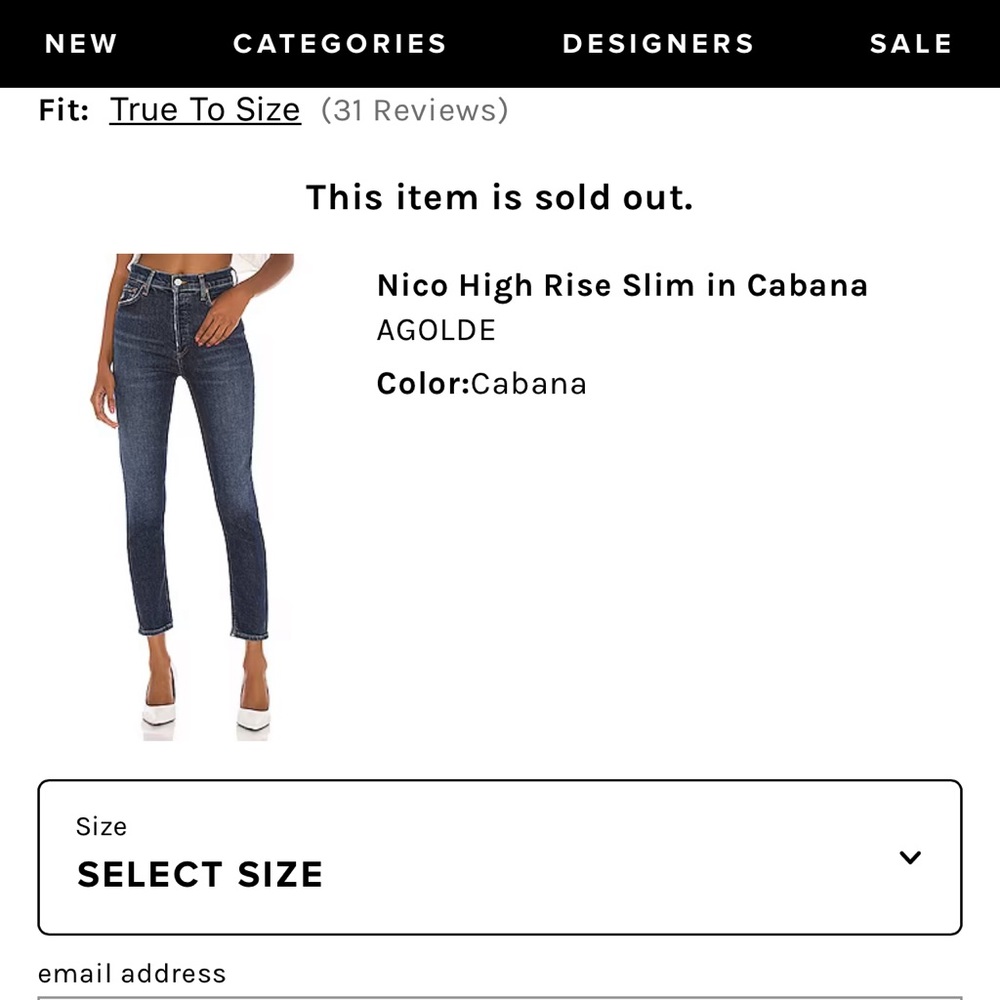1000x1000 pixels.
Task: Open the NEW menu item
Action: point(80,43)
